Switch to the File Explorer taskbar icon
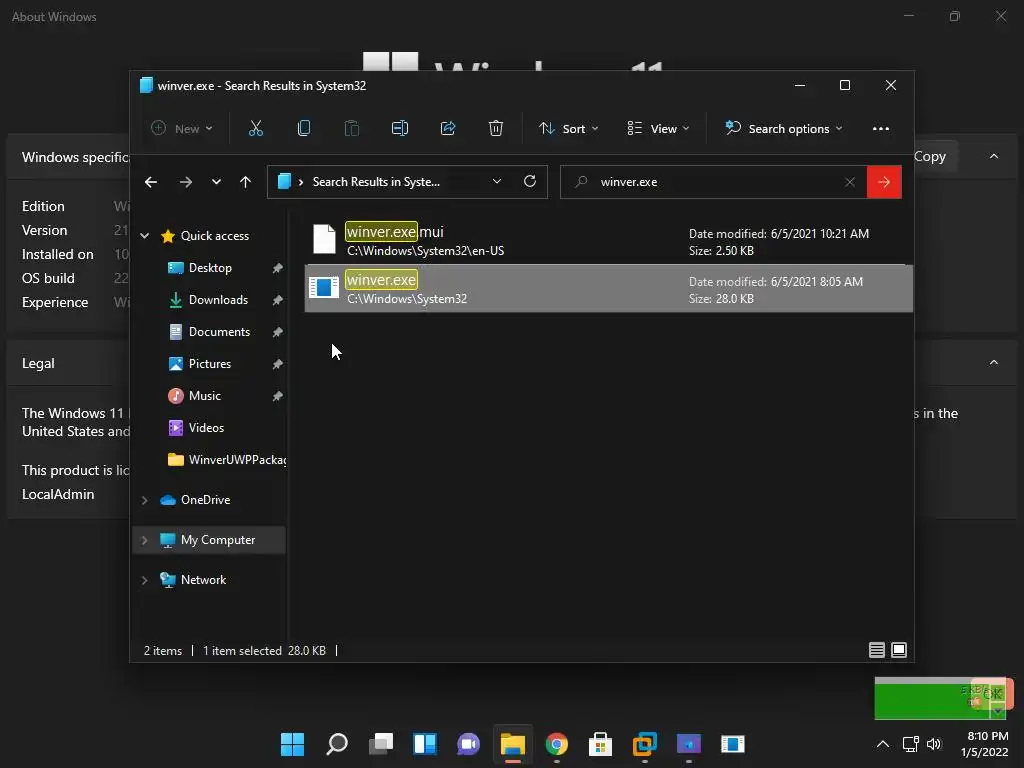Screen dimensions: 1024x768 click(x=513, y=744)
